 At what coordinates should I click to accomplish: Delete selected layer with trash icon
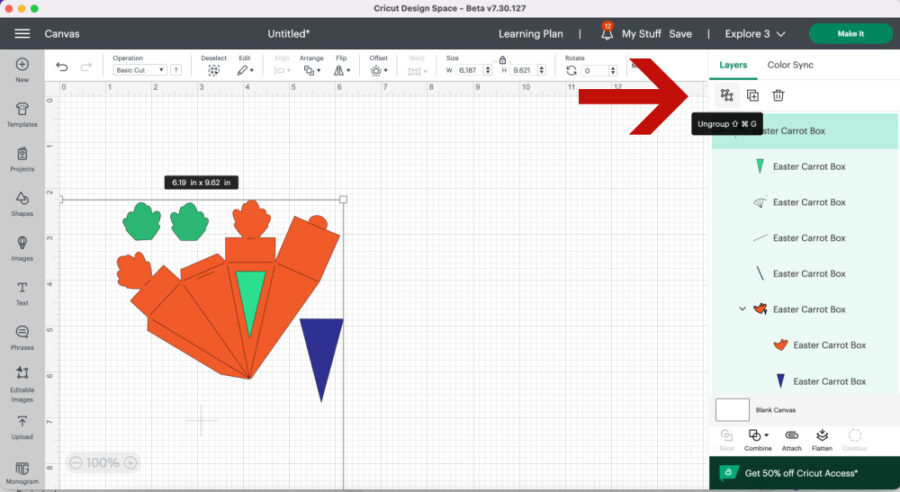click(x=778, y=96)
